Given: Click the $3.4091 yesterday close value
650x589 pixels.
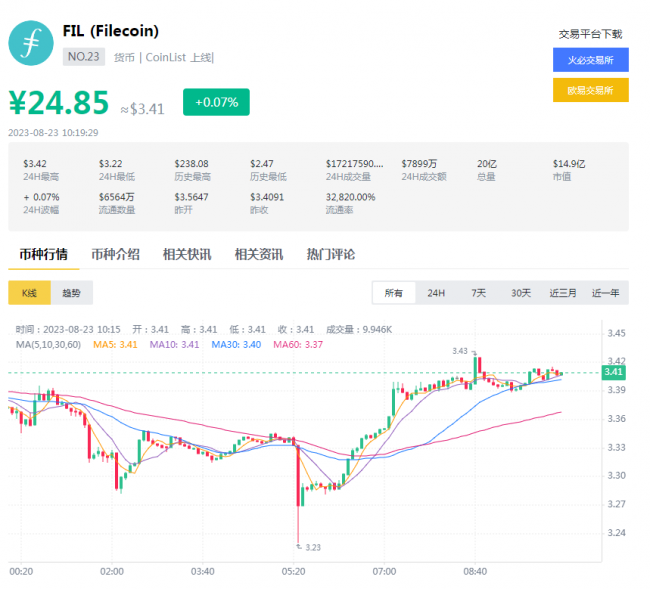Looking at the screenshot, I should 267,197.
